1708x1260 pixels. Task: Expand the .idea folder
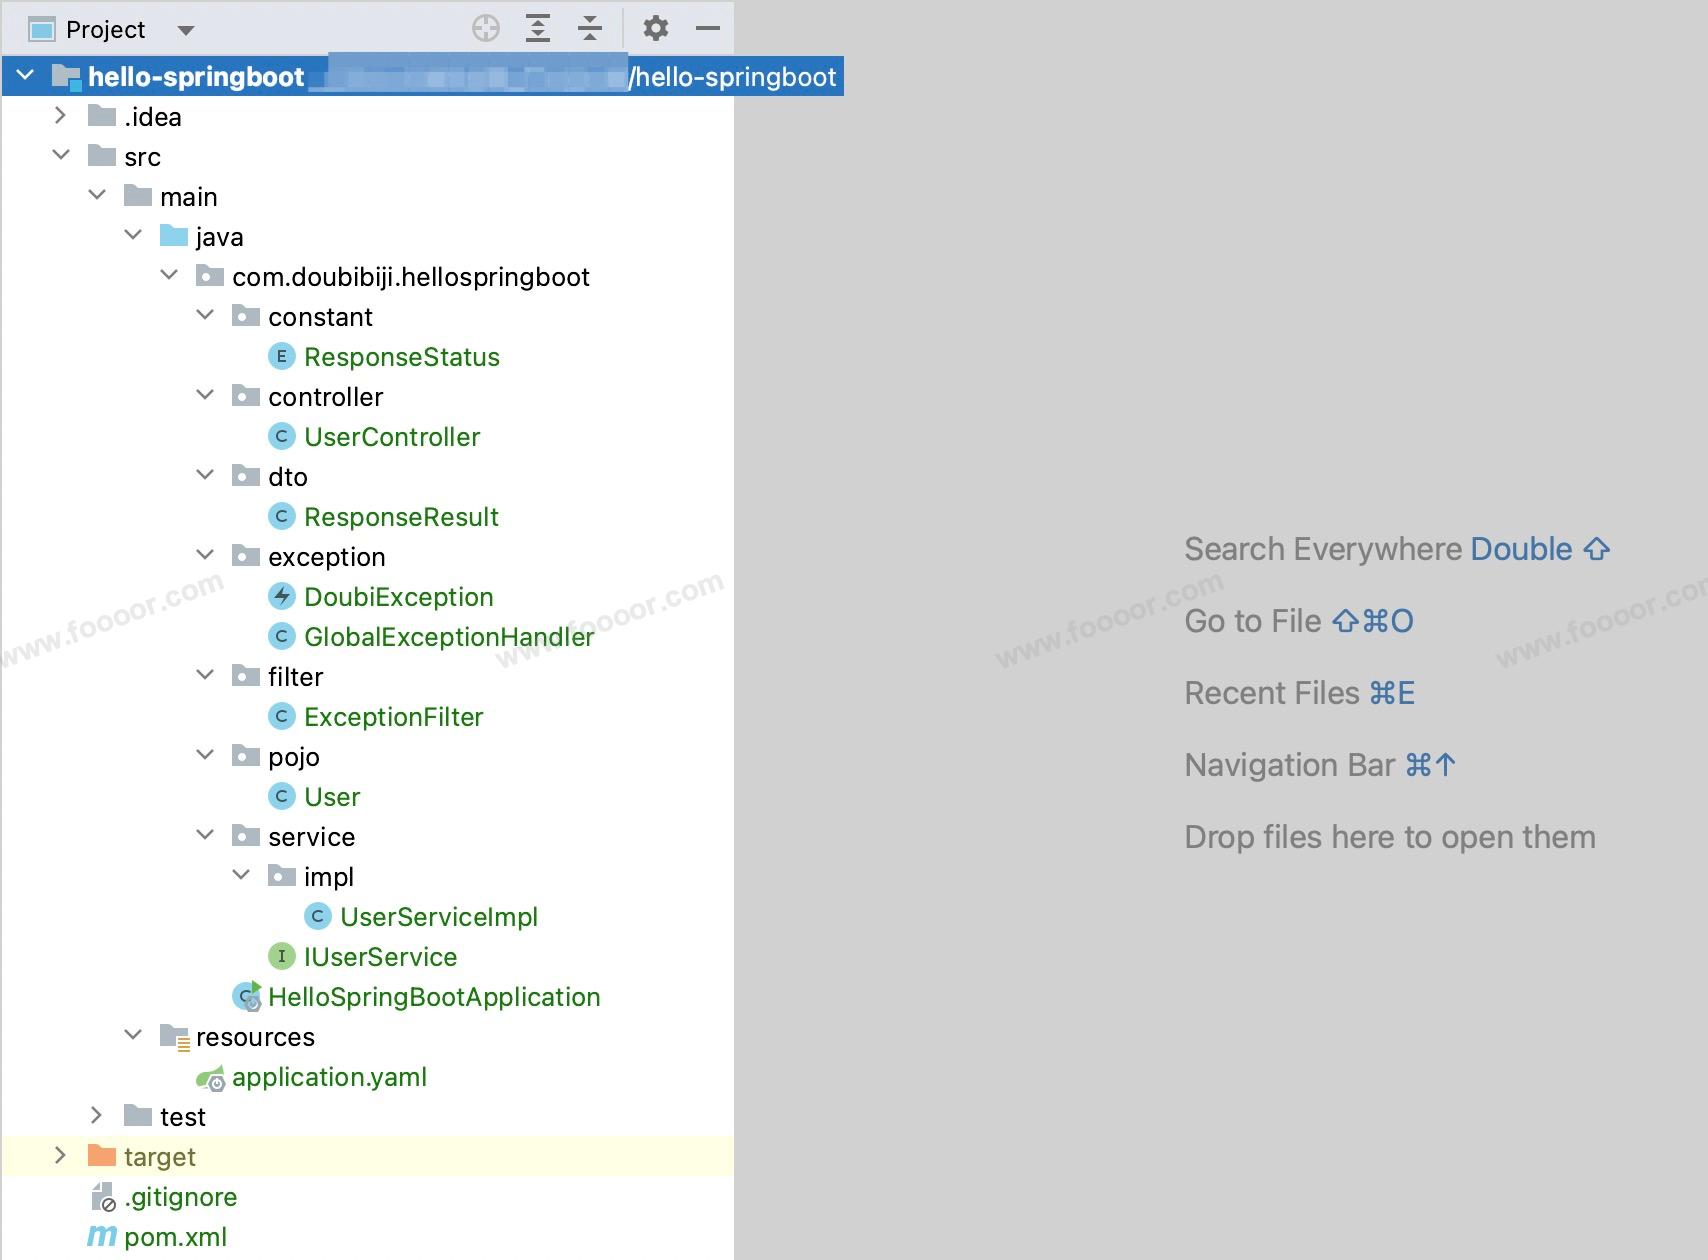(60, 116)
